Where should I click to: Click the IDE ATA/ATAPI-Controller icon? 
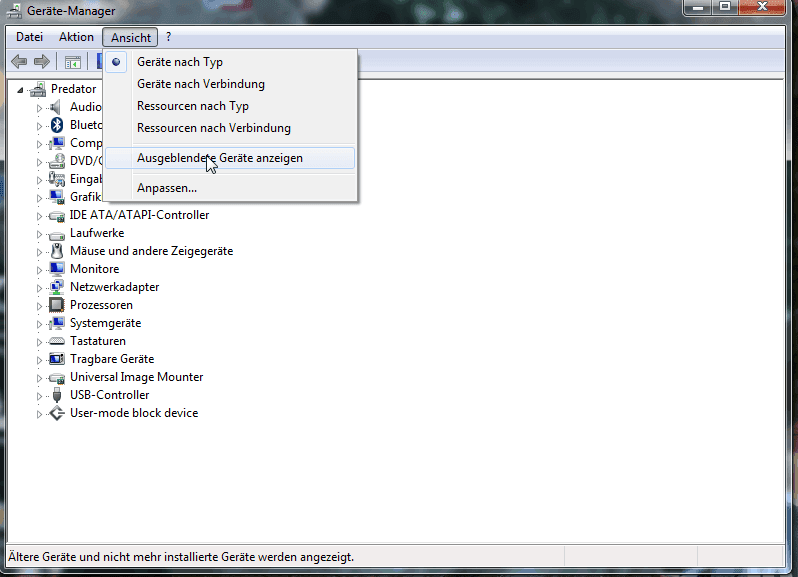(56, 216)
